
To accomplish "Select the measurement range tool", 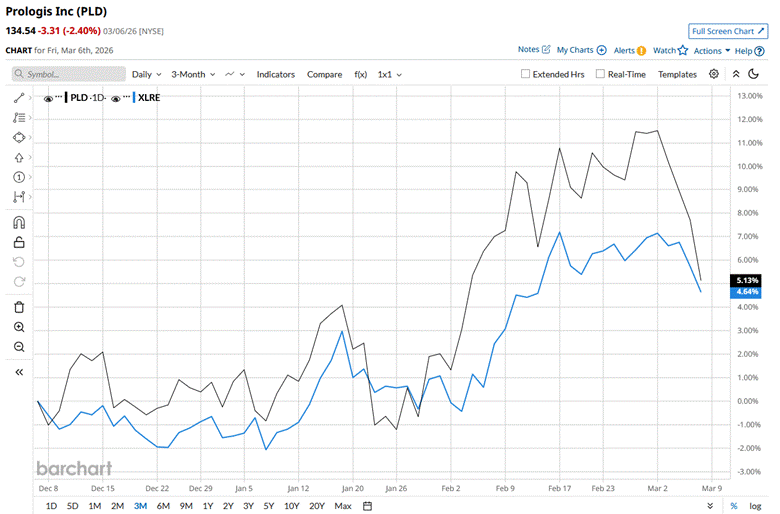I will coord(19,197).
